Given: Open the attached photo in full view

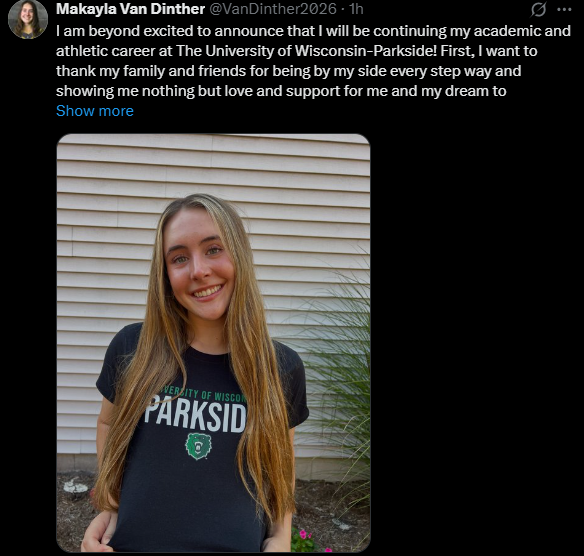Looking at the screenshot, I should point(213,343).
